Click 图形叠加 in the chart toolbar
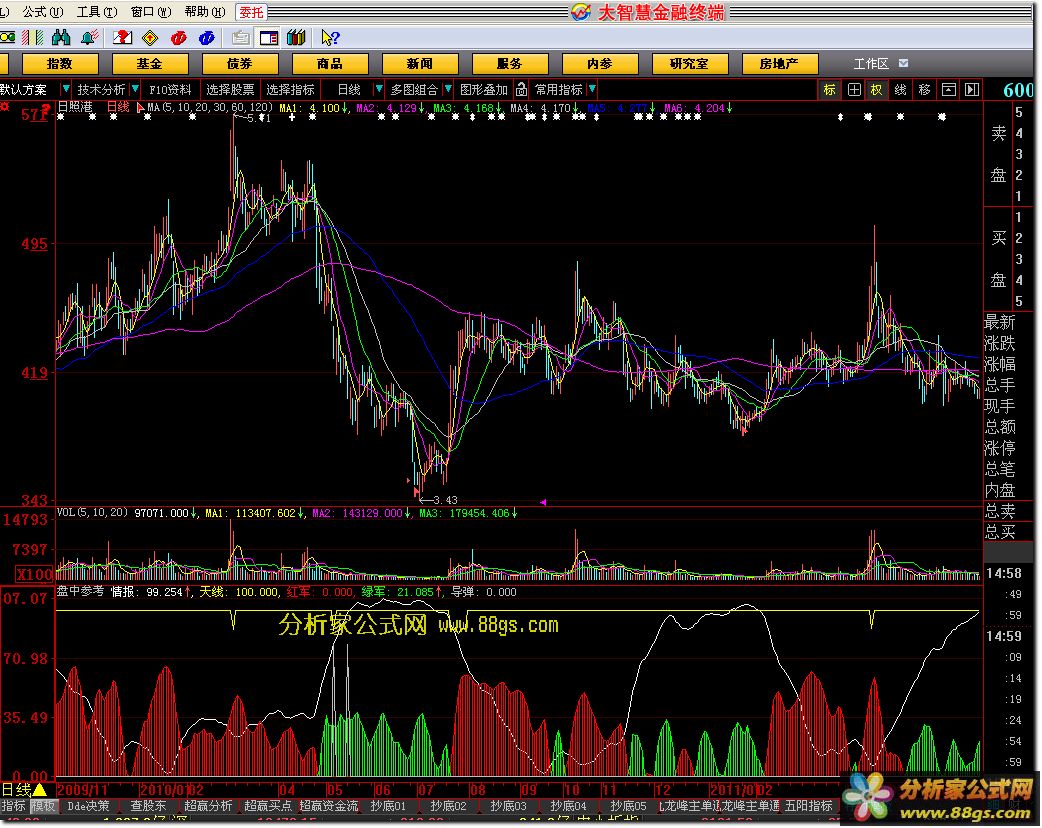 click(x=484, y=89)
